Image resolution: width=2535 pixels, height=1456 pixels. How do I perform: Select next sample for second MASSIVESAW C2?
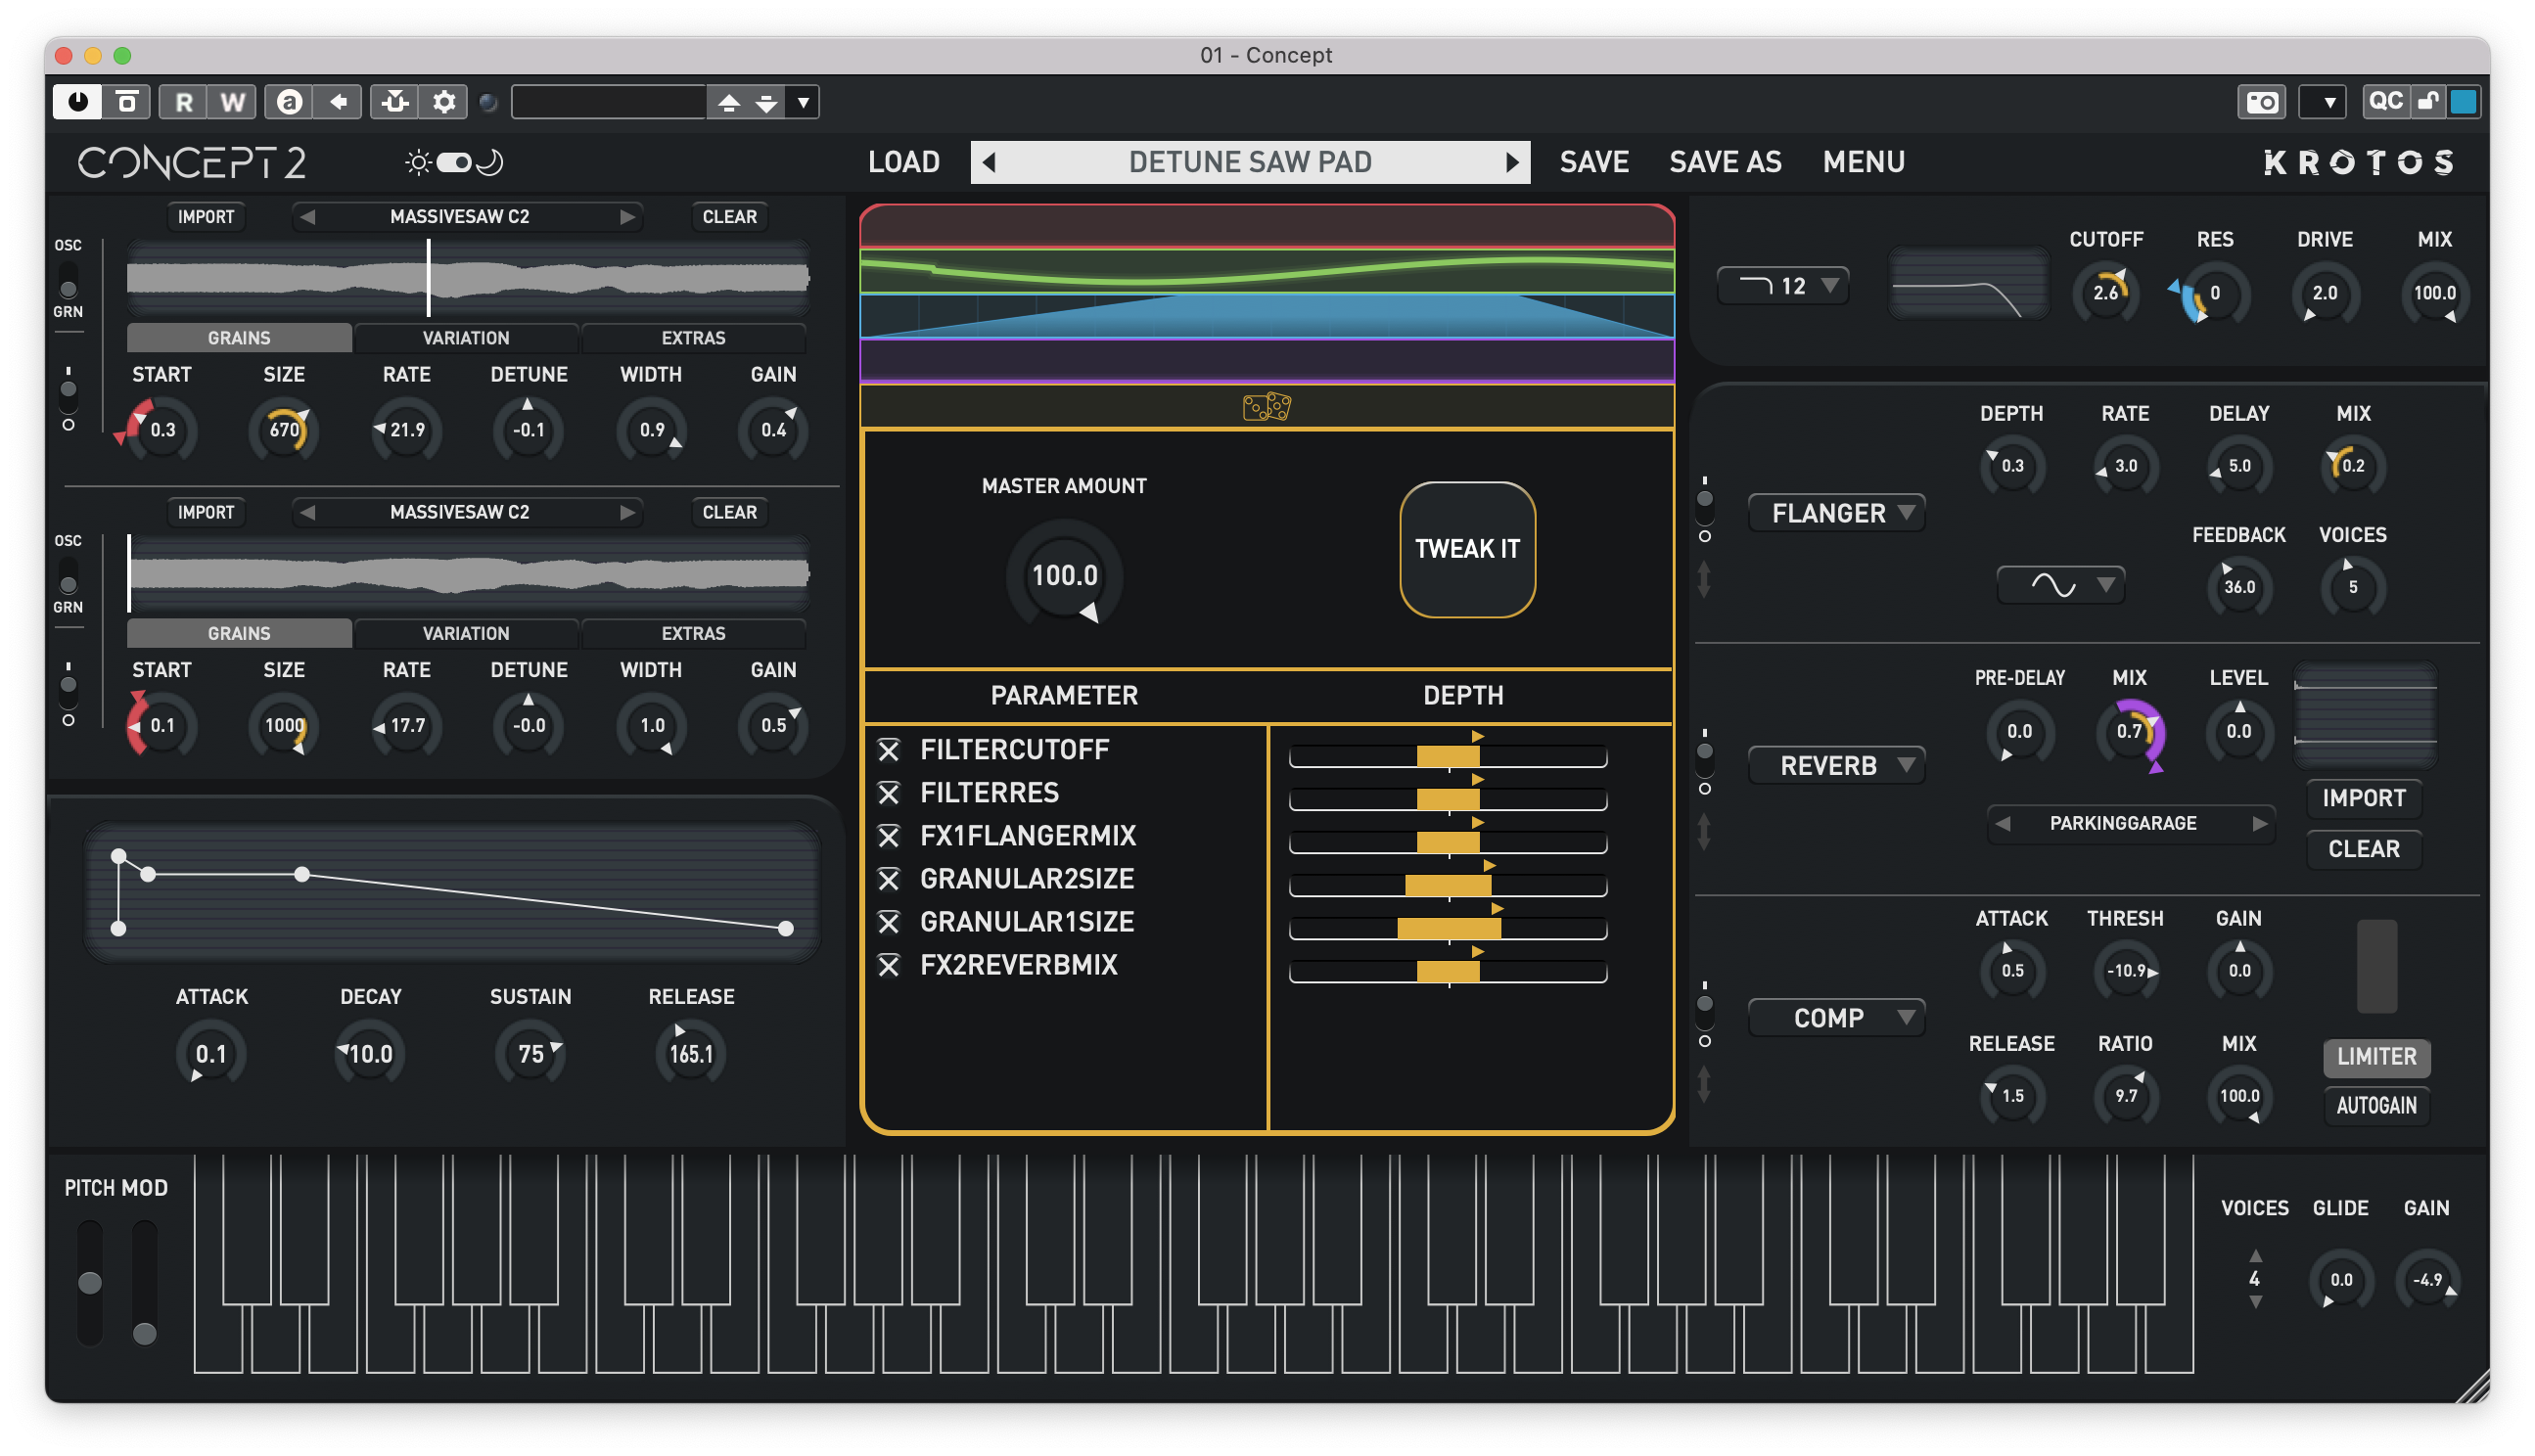pos(627,513)
